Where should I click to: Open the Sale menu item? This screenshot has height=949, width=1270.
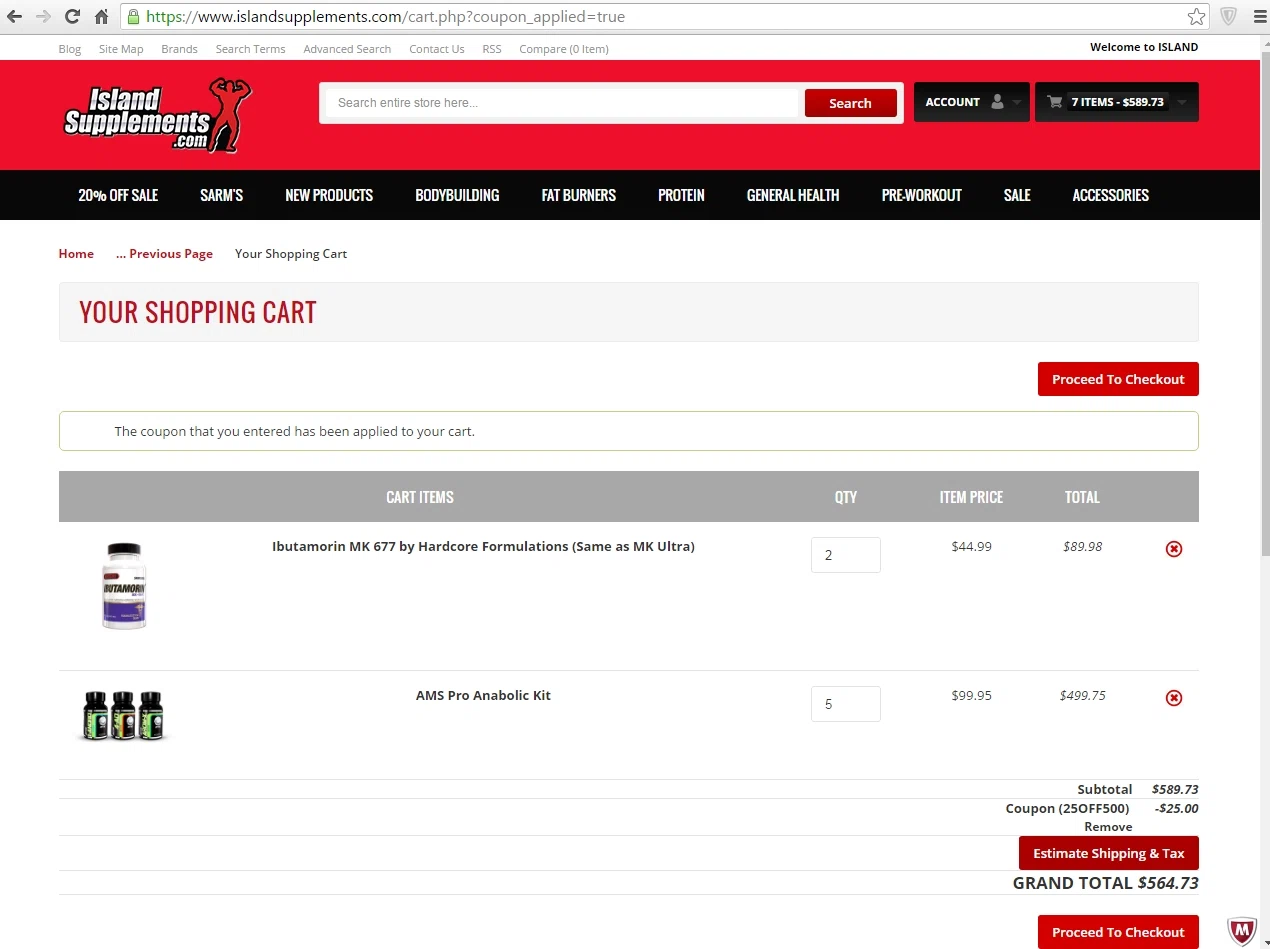coord(1017,195)
